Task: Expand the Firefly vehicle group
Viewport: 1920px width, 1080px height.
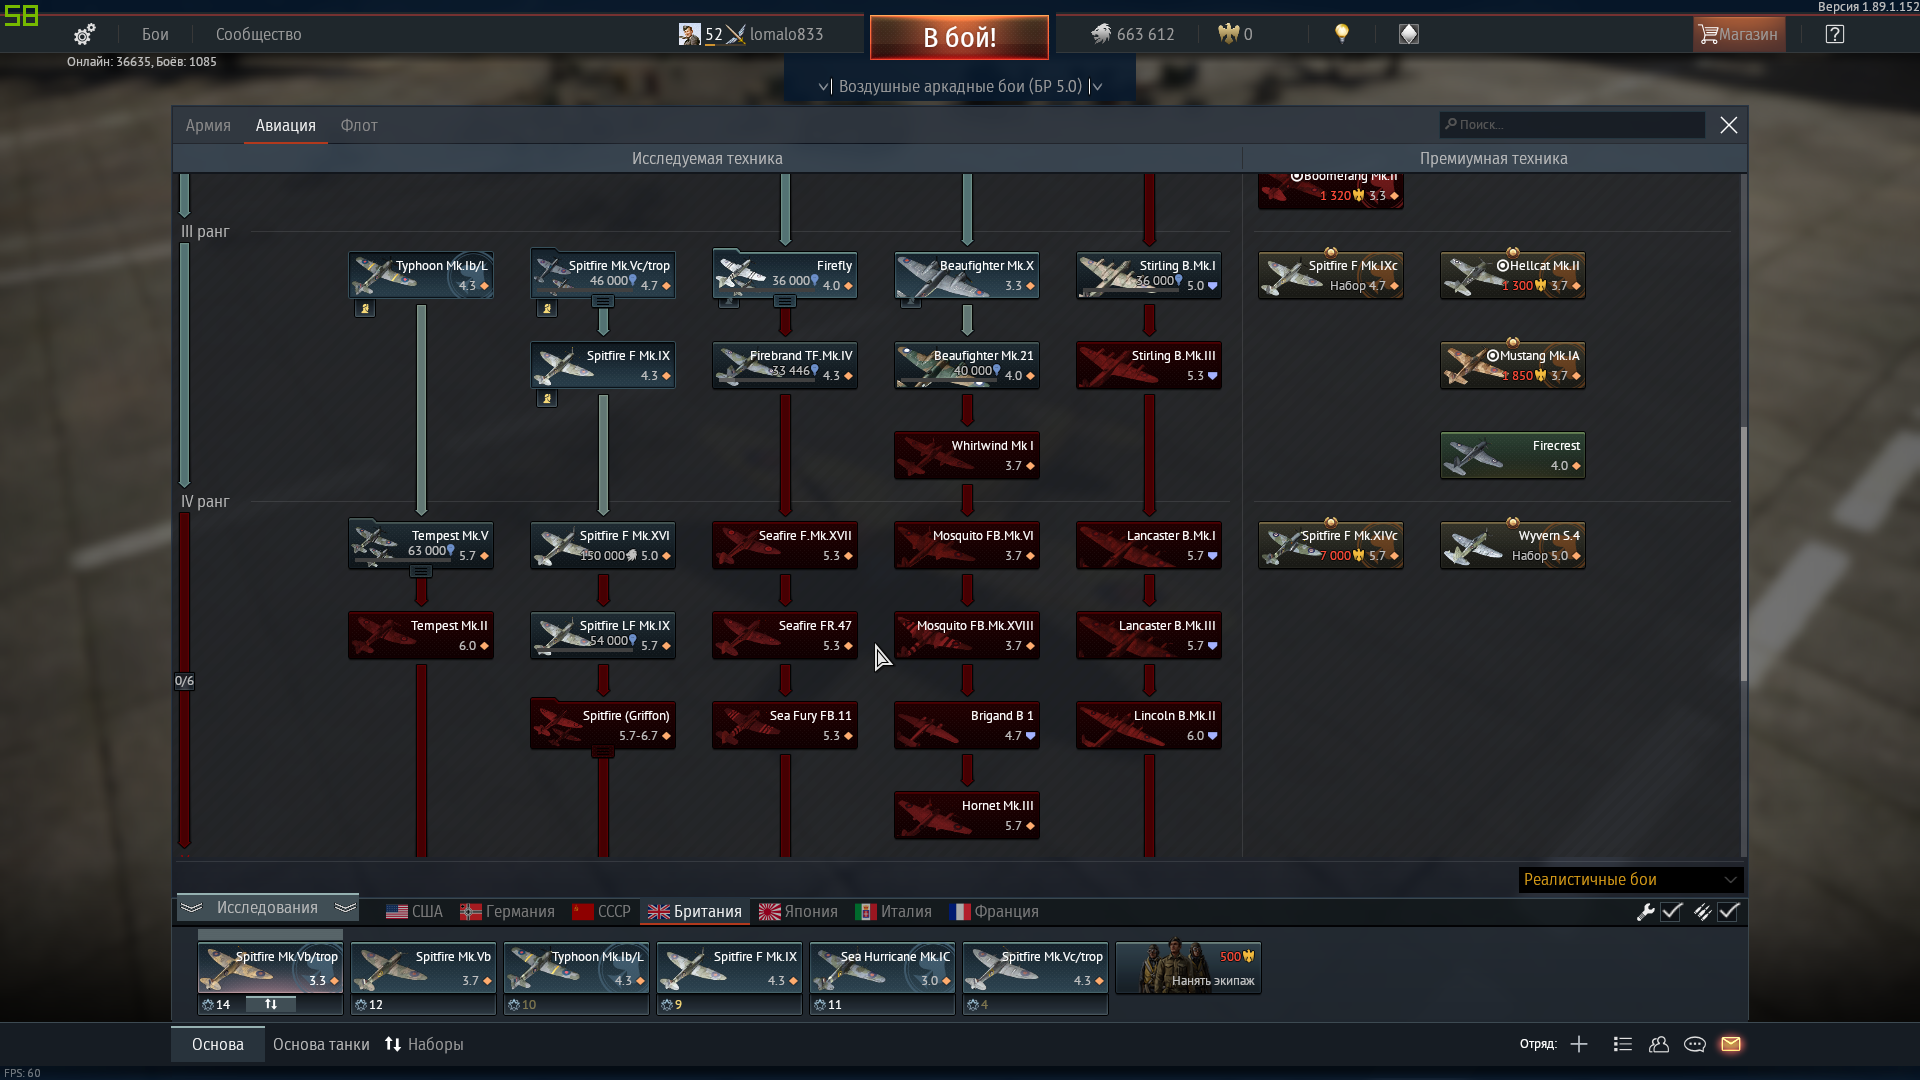Action: point(784,301)
